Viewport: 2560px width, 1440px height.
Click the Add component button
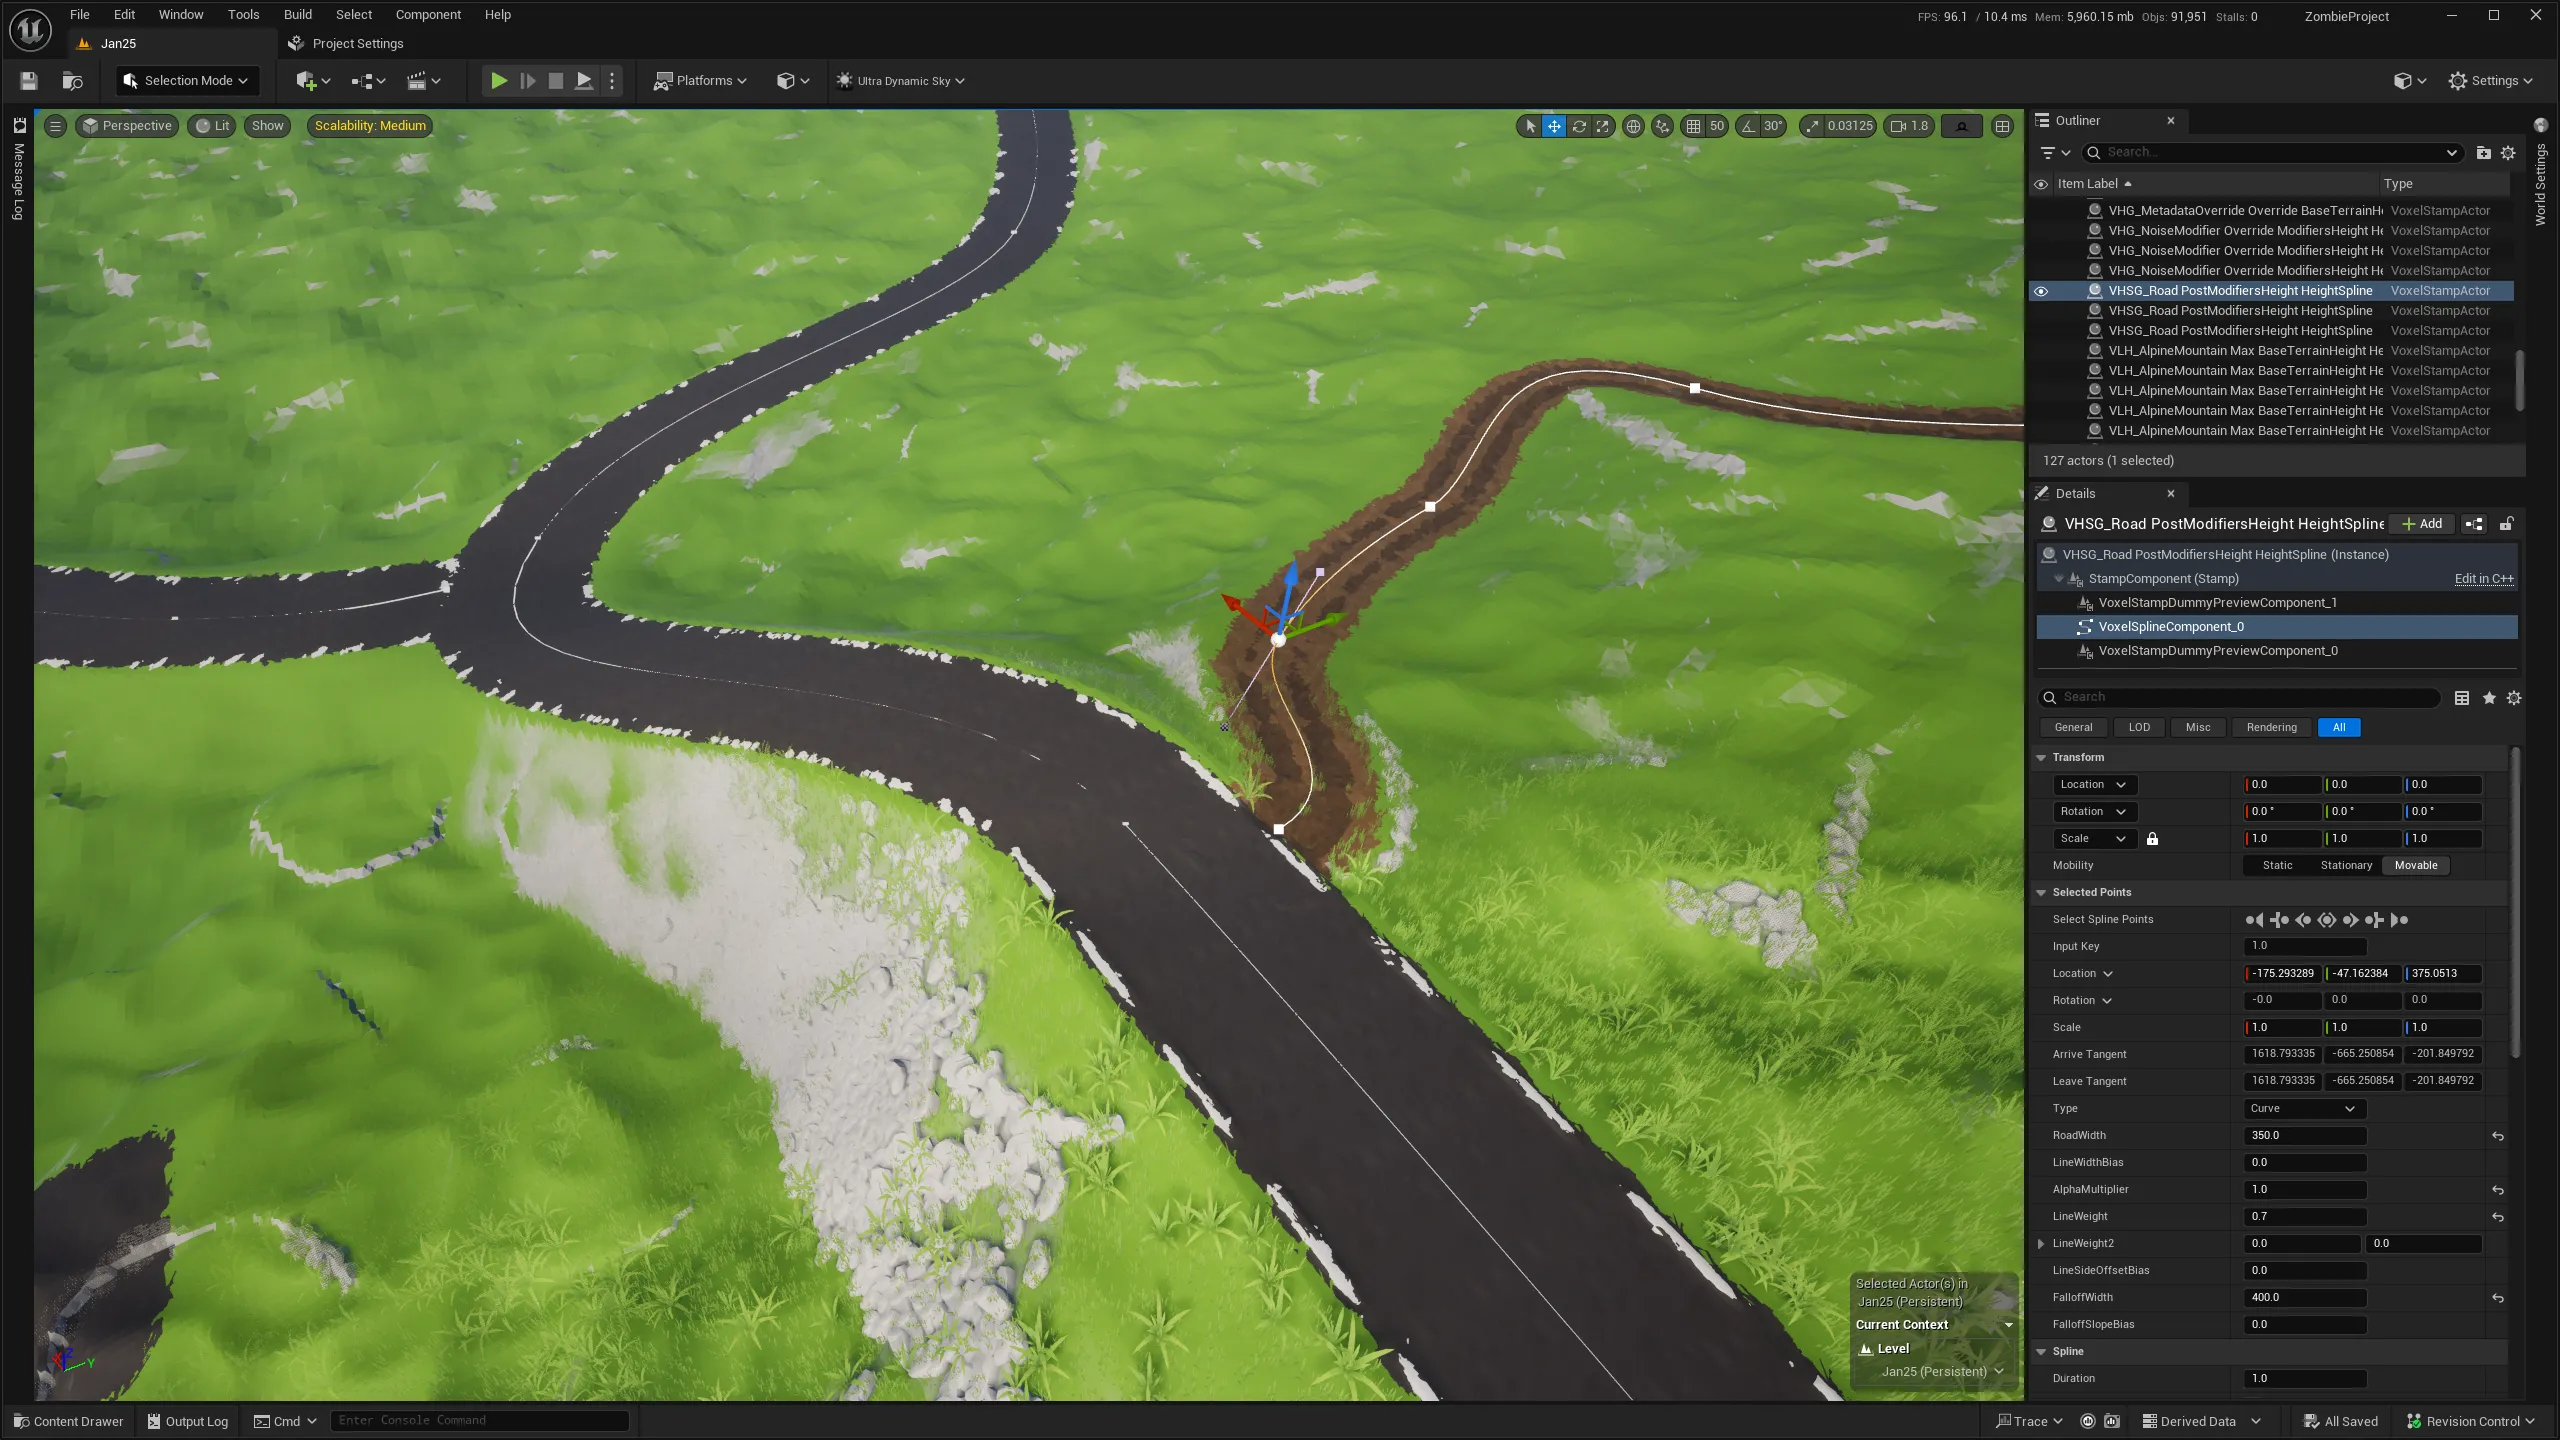(x=2421, y=524)
